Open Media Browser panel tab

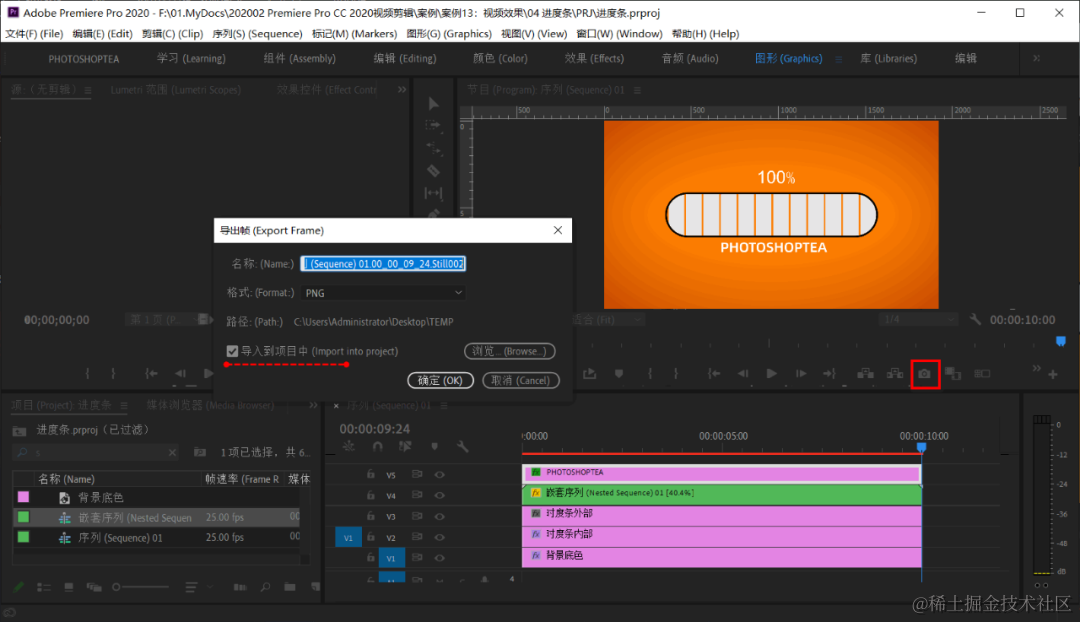point(210,405)
